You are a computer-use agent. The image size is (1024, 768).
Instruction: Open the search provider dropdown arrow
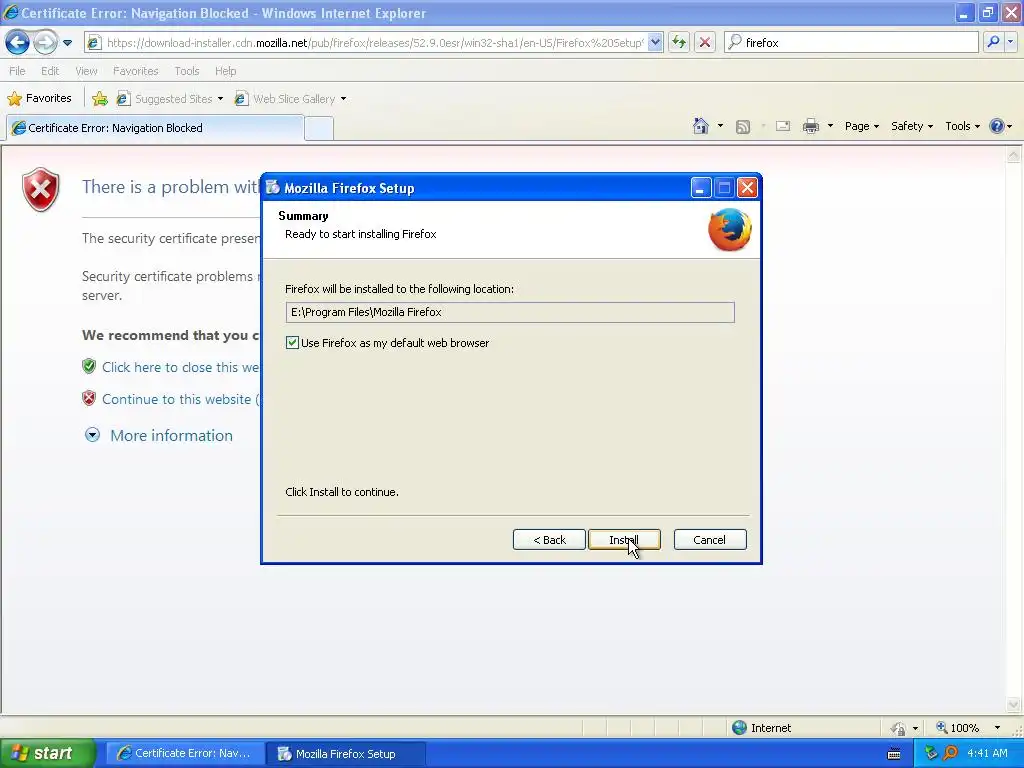[1010, 42]
